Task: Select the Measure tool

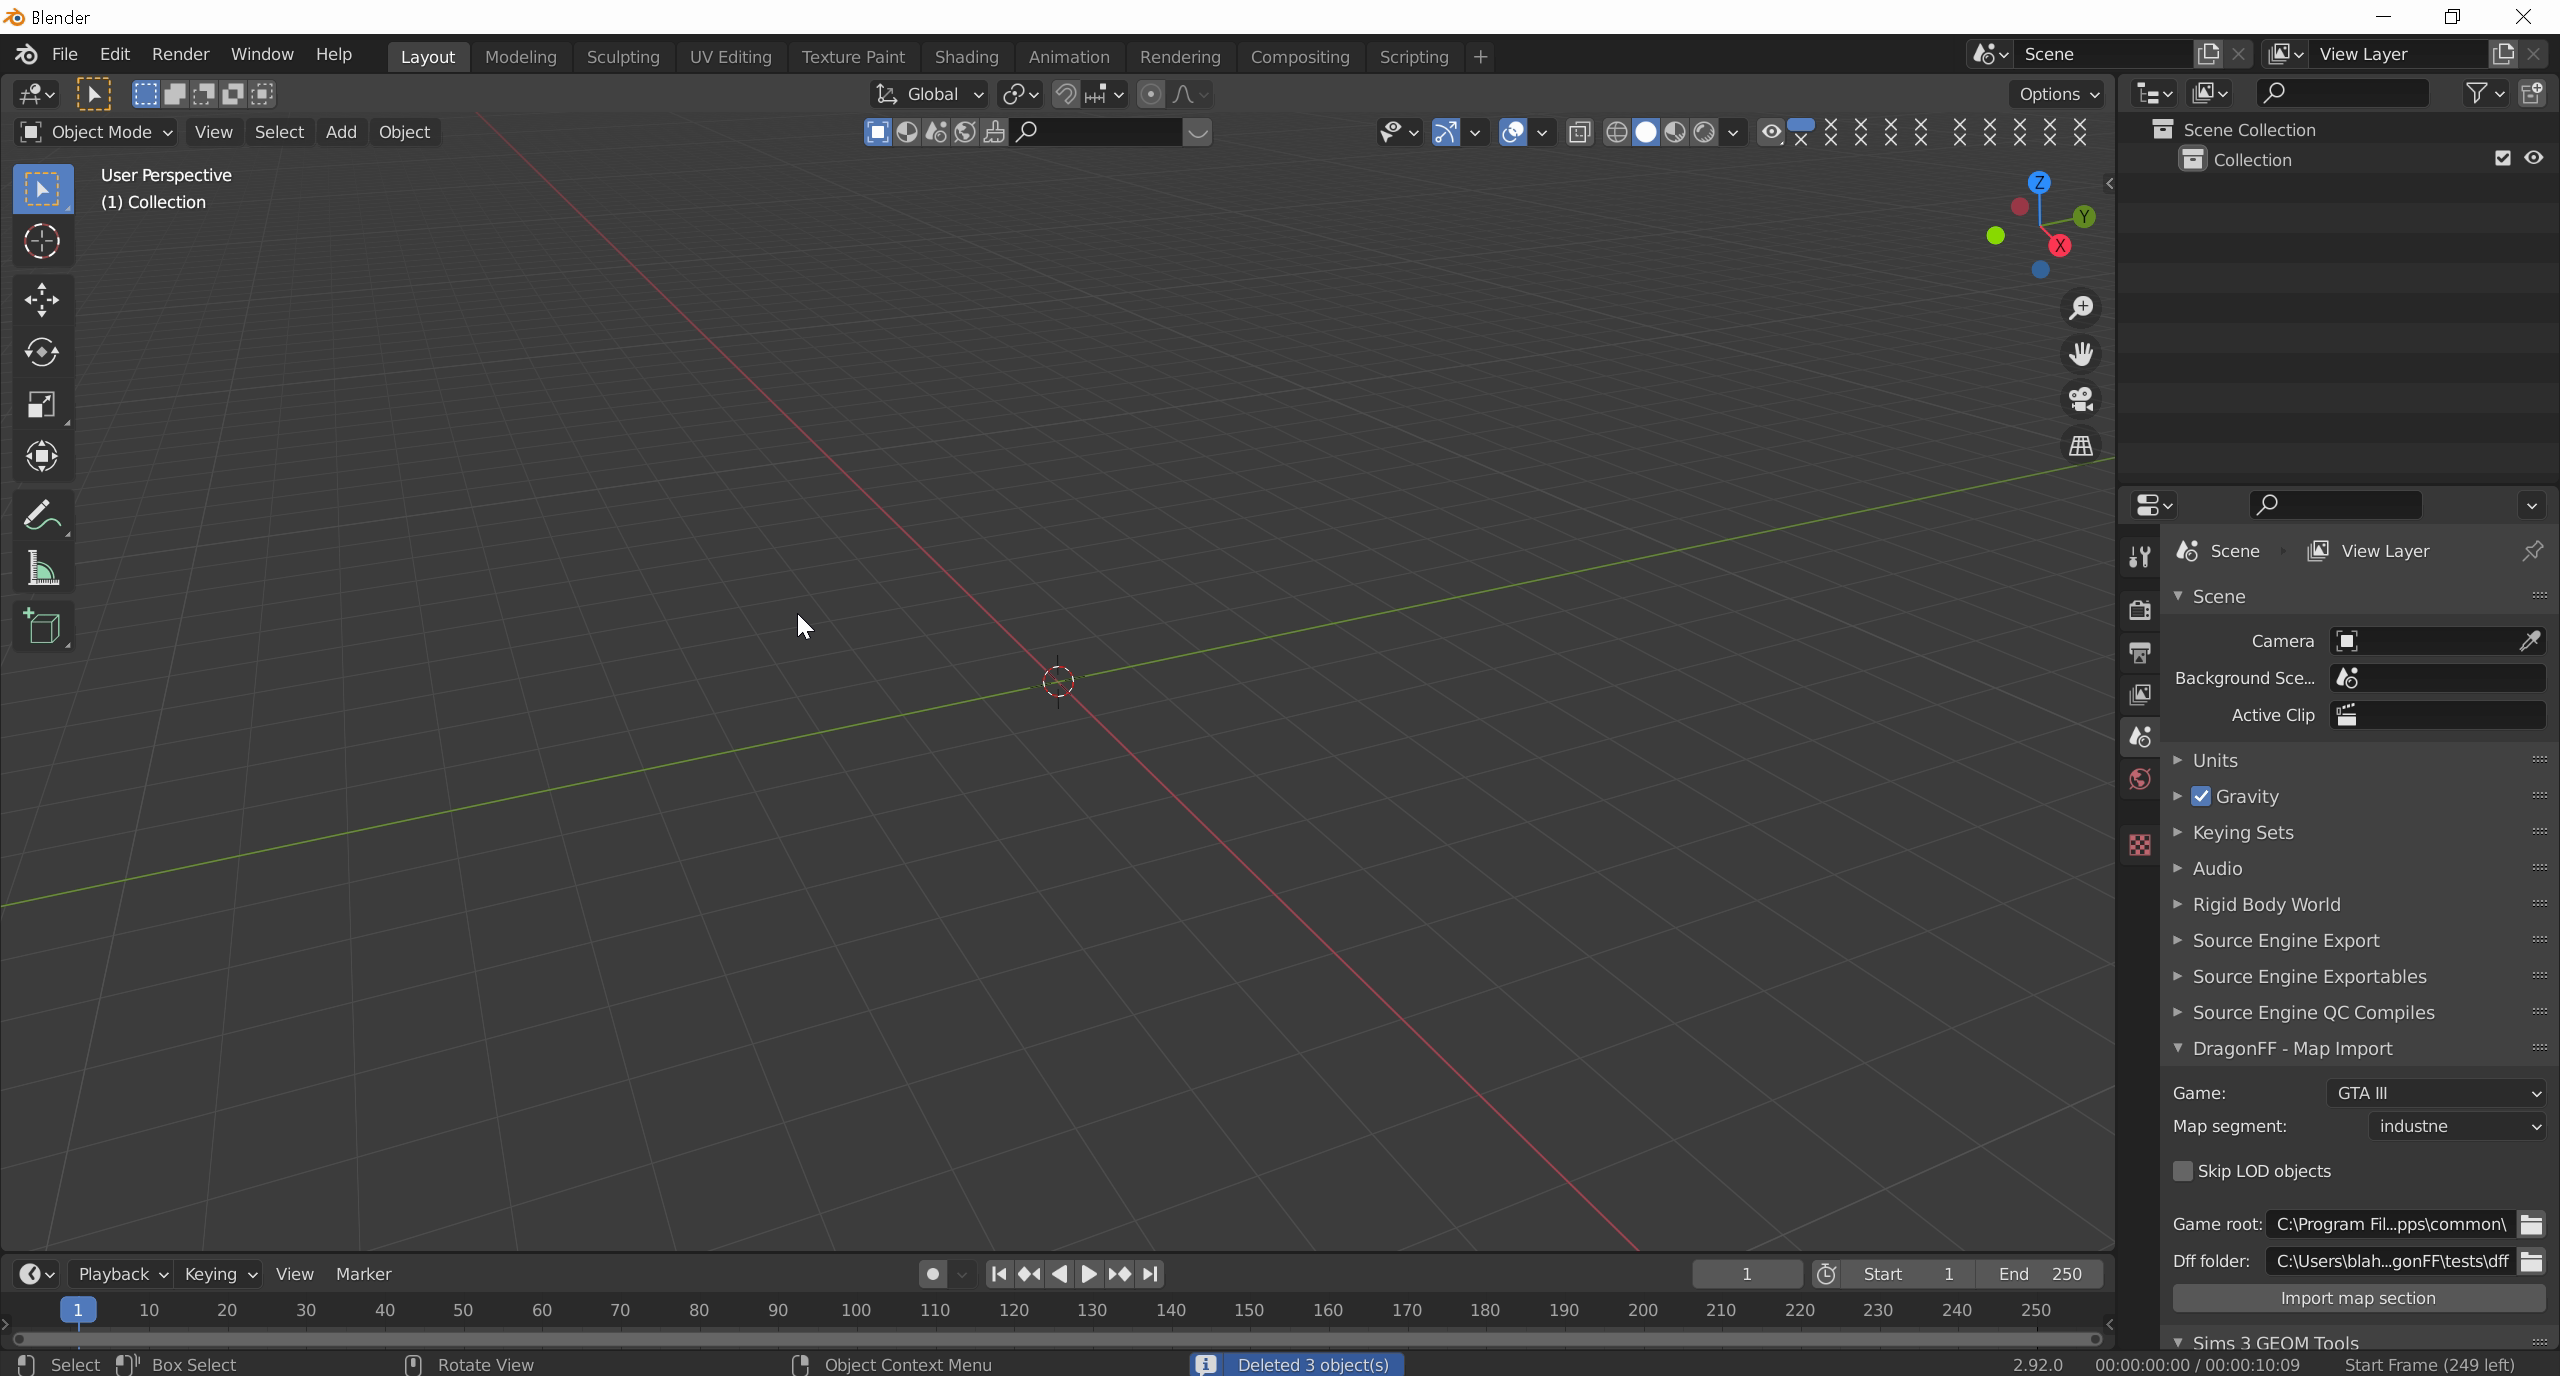Action: (42, 570)
